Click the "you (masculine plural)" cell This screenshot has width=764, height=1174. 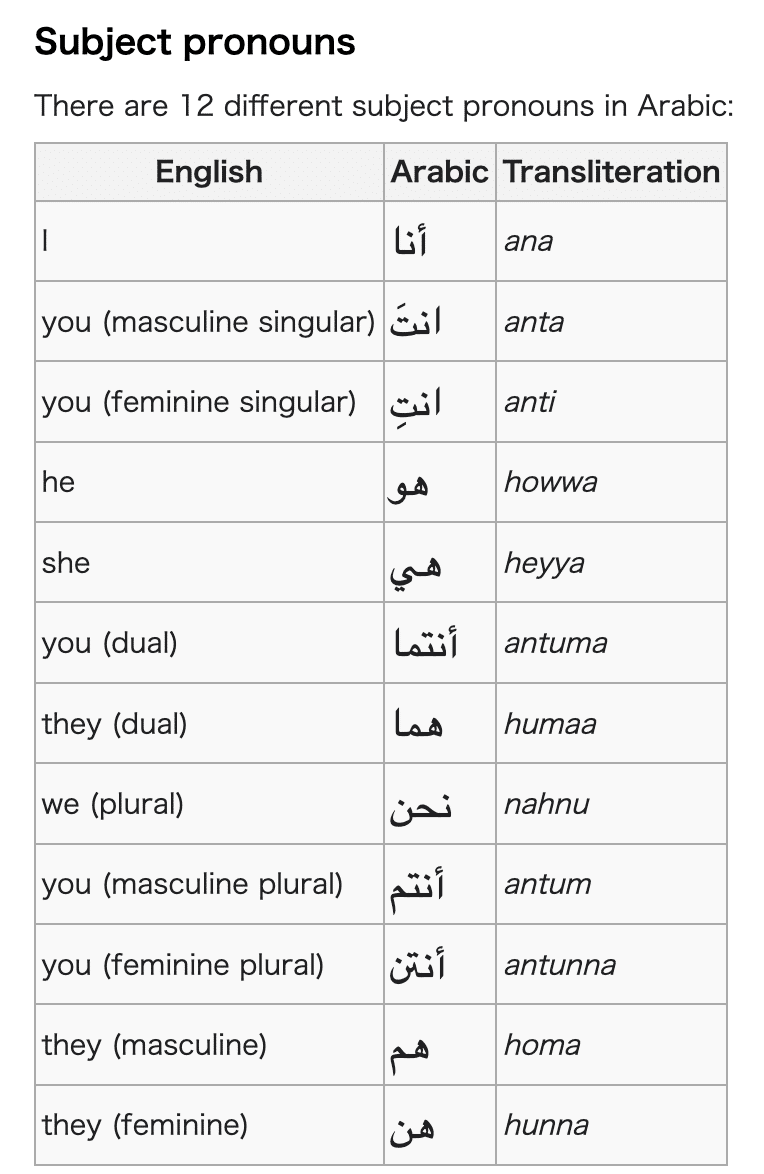[x=192, y=884]
